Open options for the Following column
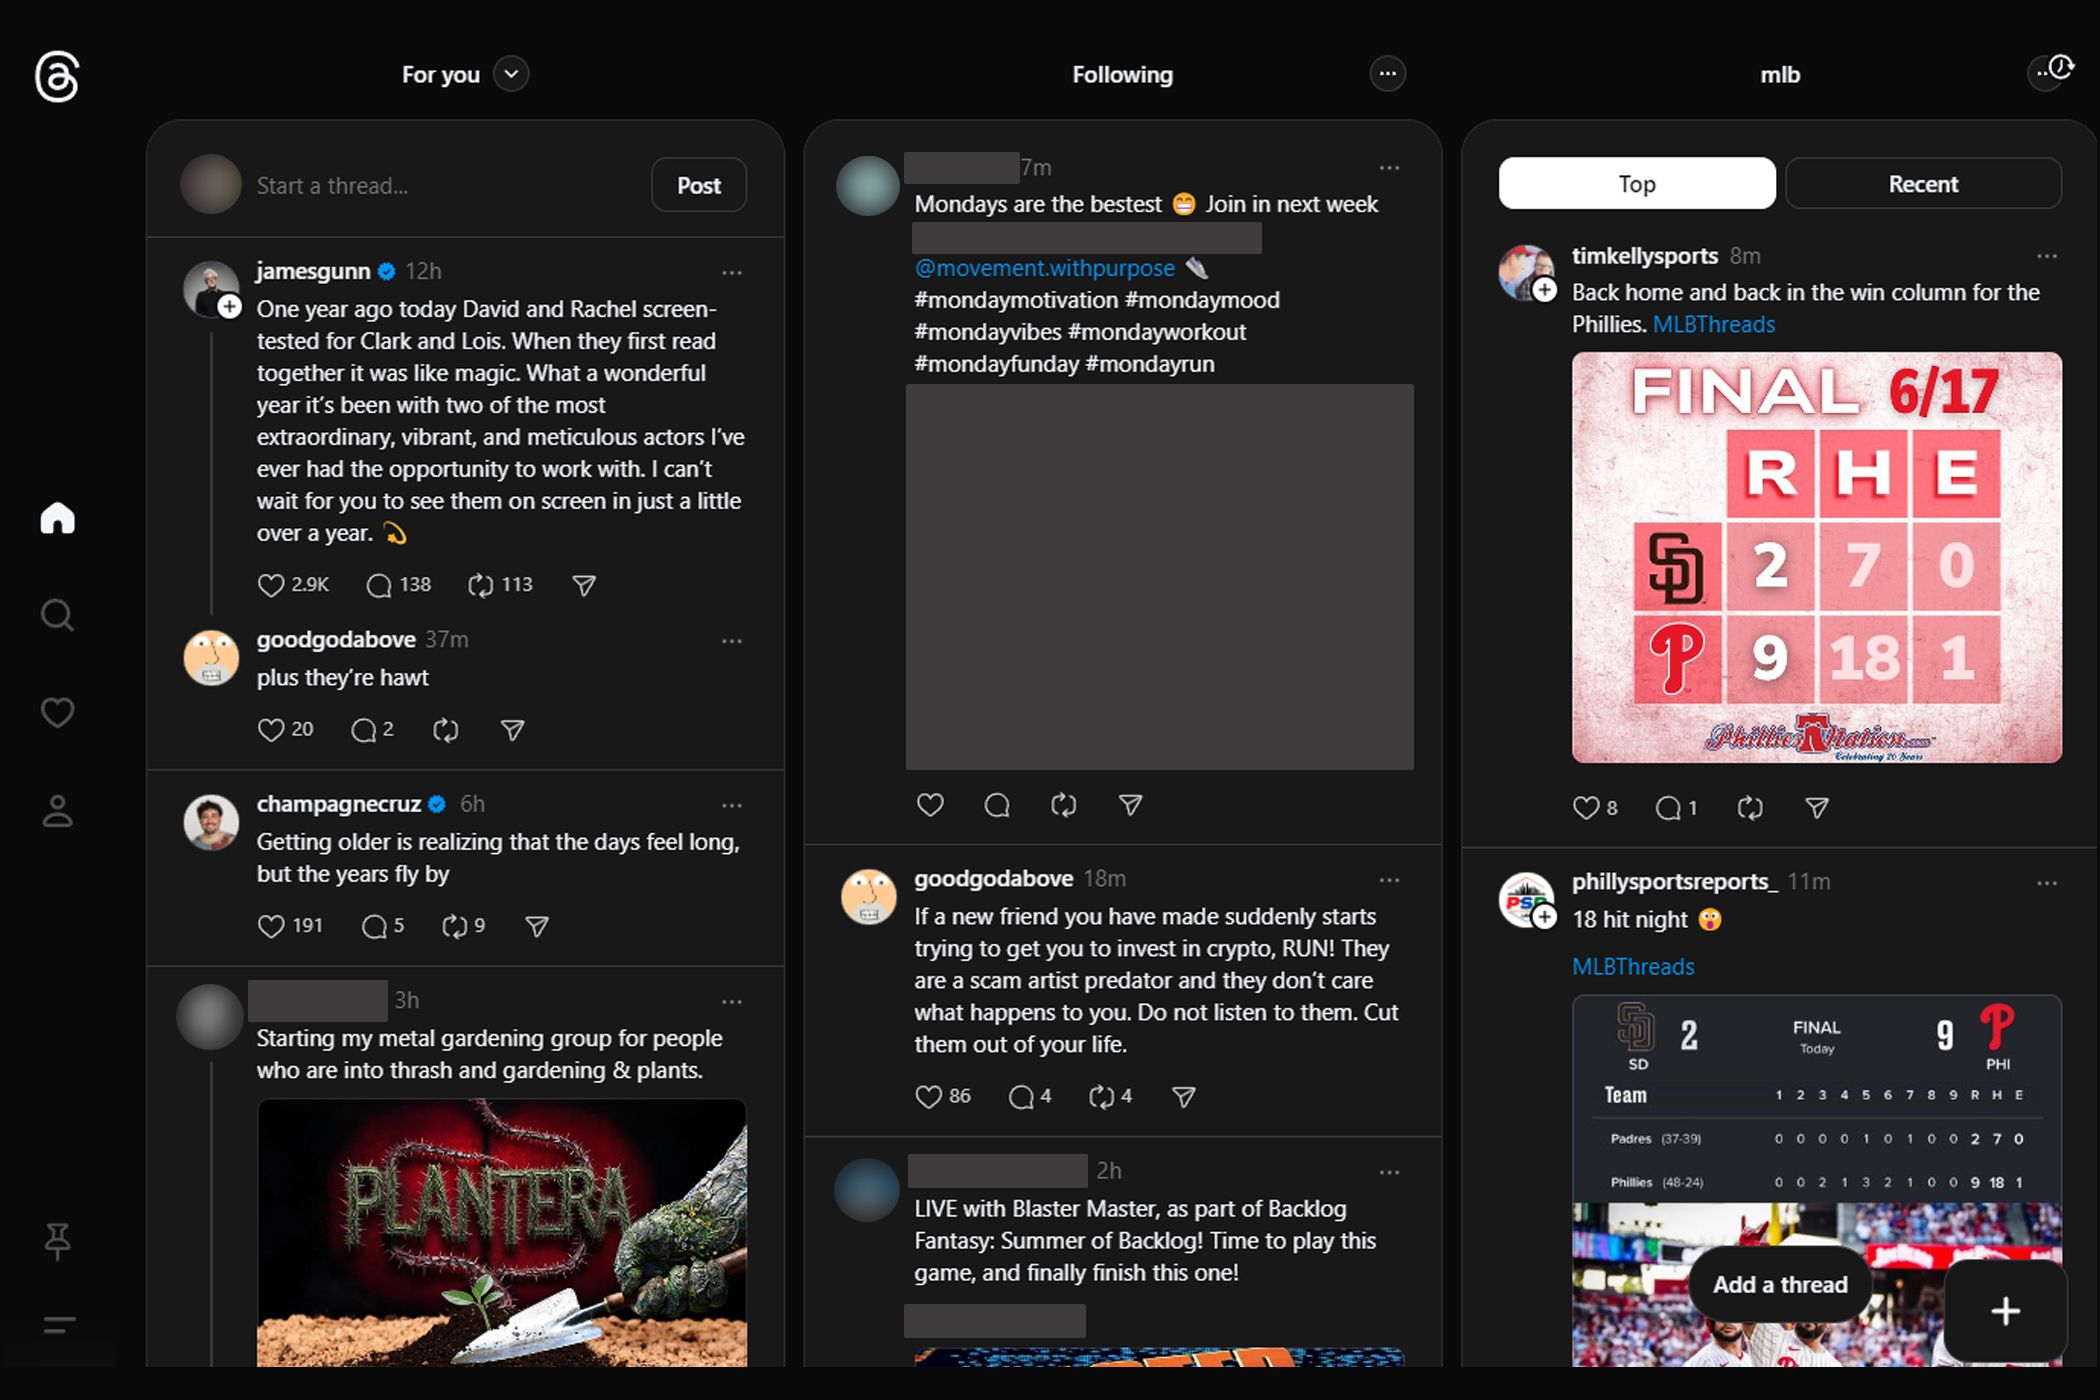This screenshot has height=1400, width=2100. pos(1387,74)
